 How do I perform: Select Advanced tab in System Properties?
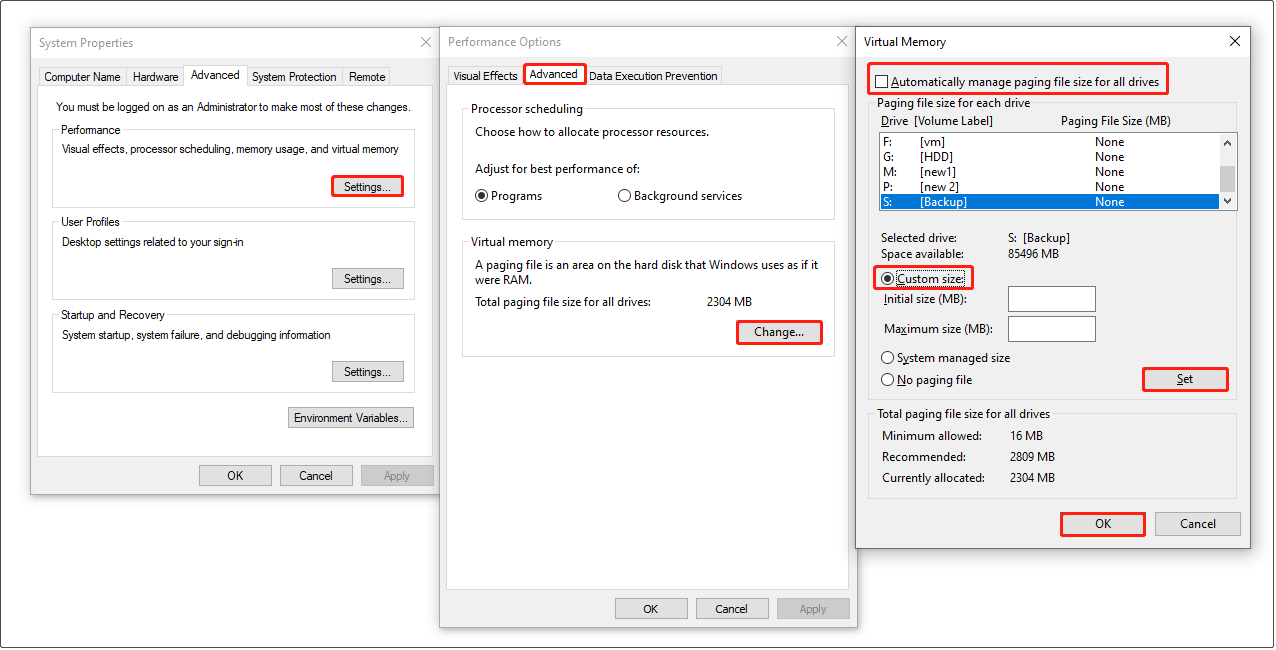[215, 75]
